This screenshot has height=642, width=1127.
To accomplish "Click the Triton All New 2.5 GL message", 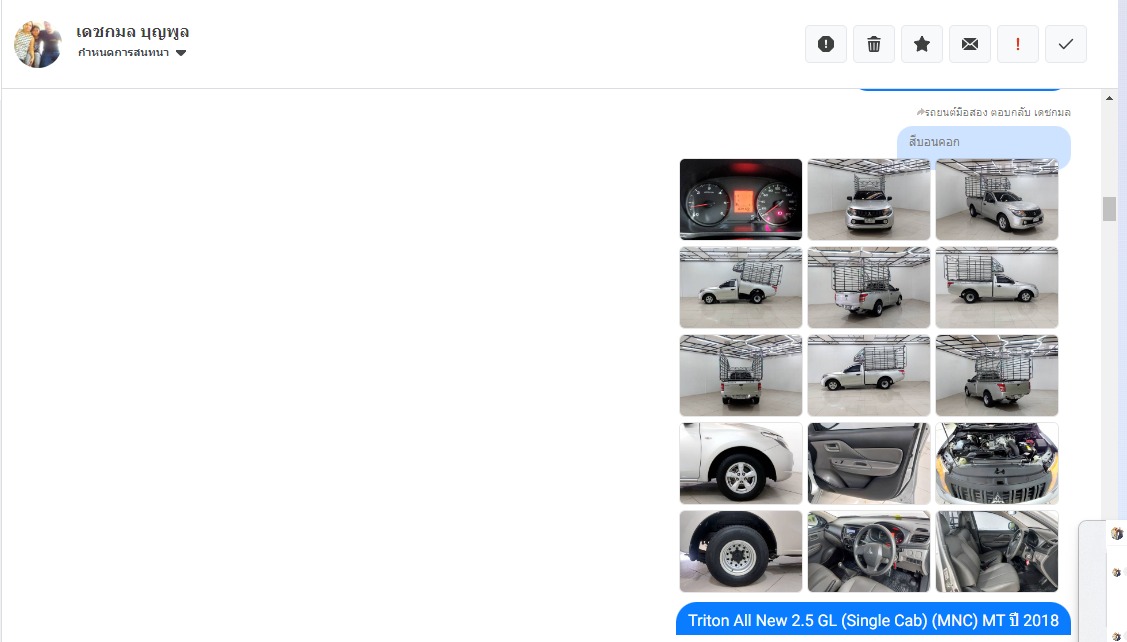I will (x=873, y=620).
